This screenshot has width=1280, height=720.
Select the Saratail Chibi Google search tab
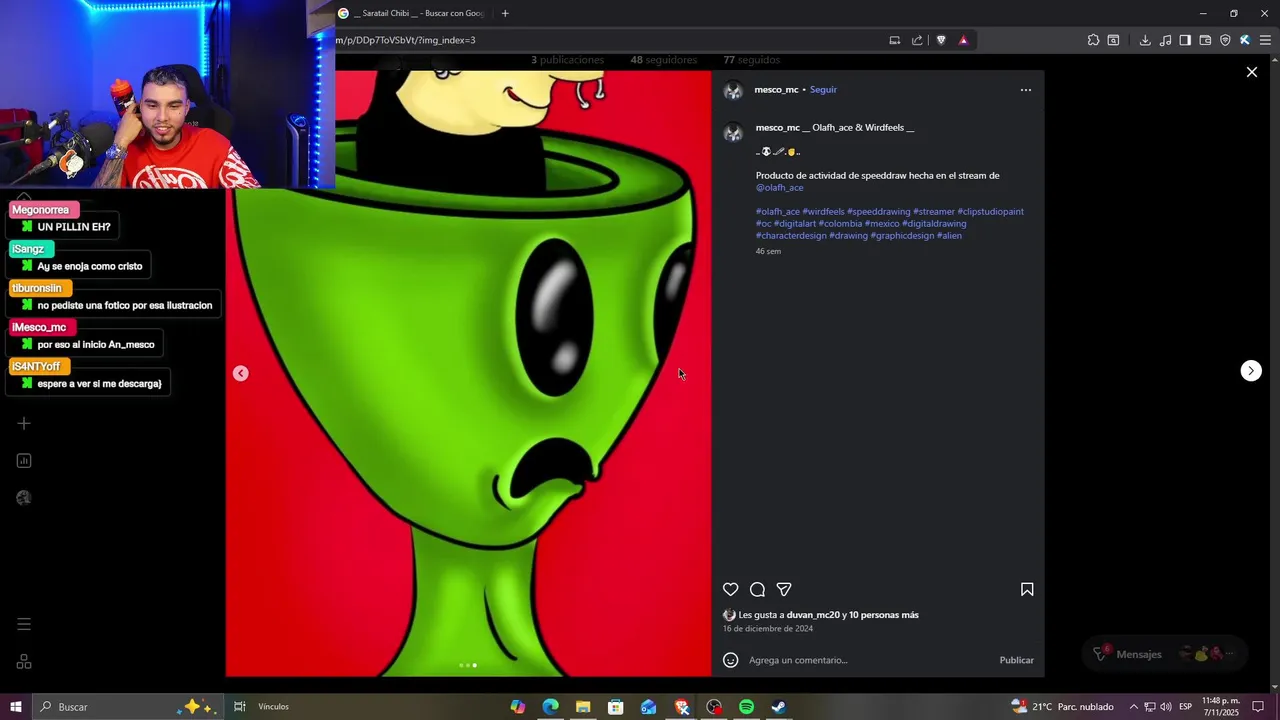pos(412,13)
